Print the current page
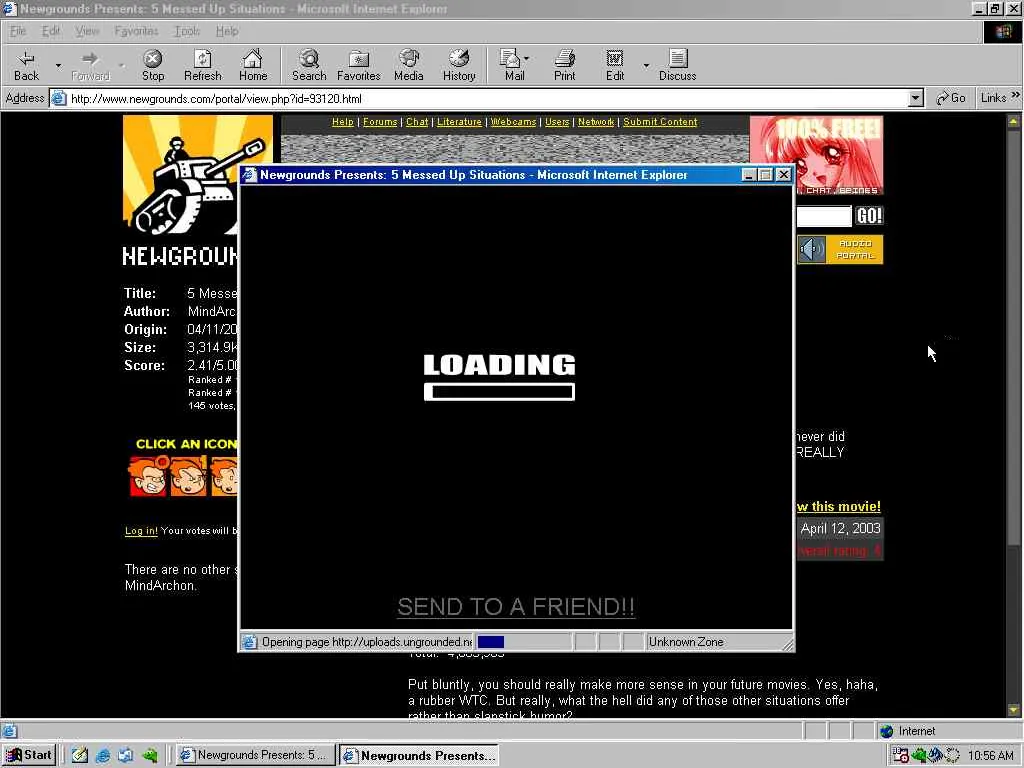This screenshot has width=1024, height=768. 565,65
